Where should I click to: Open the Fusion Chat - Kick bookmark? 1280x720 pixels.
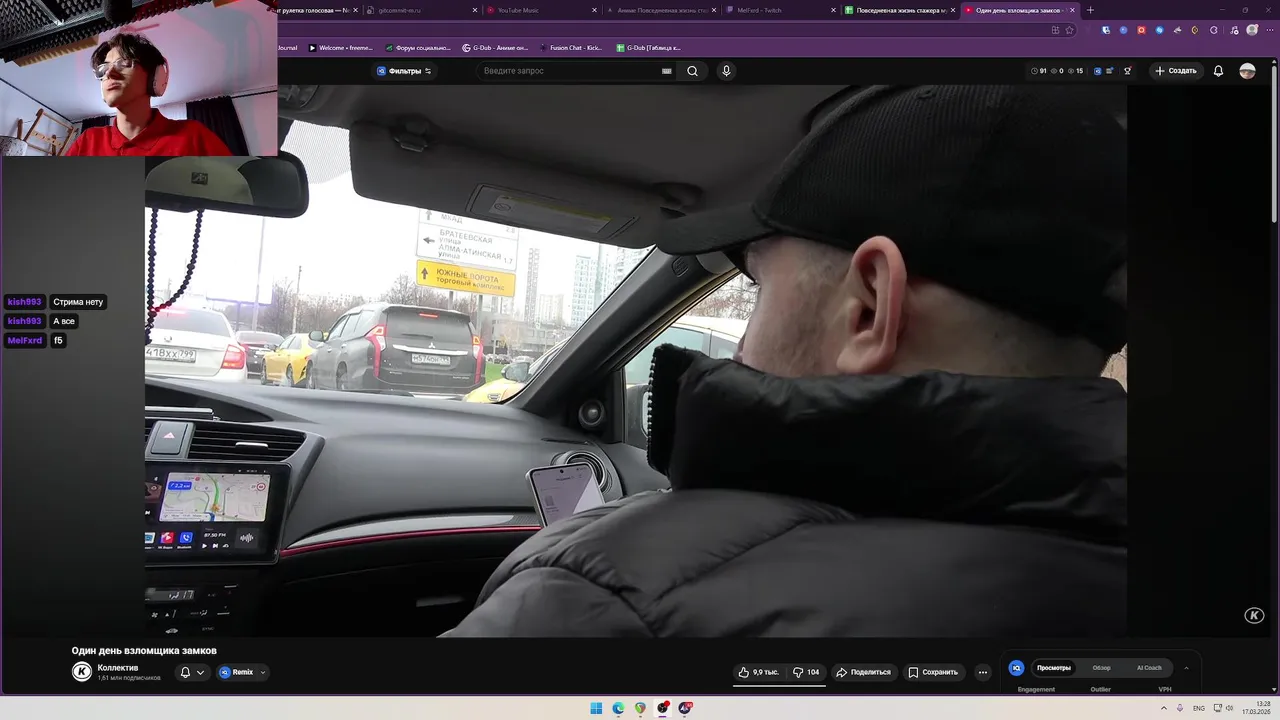(x=571, y=47)
